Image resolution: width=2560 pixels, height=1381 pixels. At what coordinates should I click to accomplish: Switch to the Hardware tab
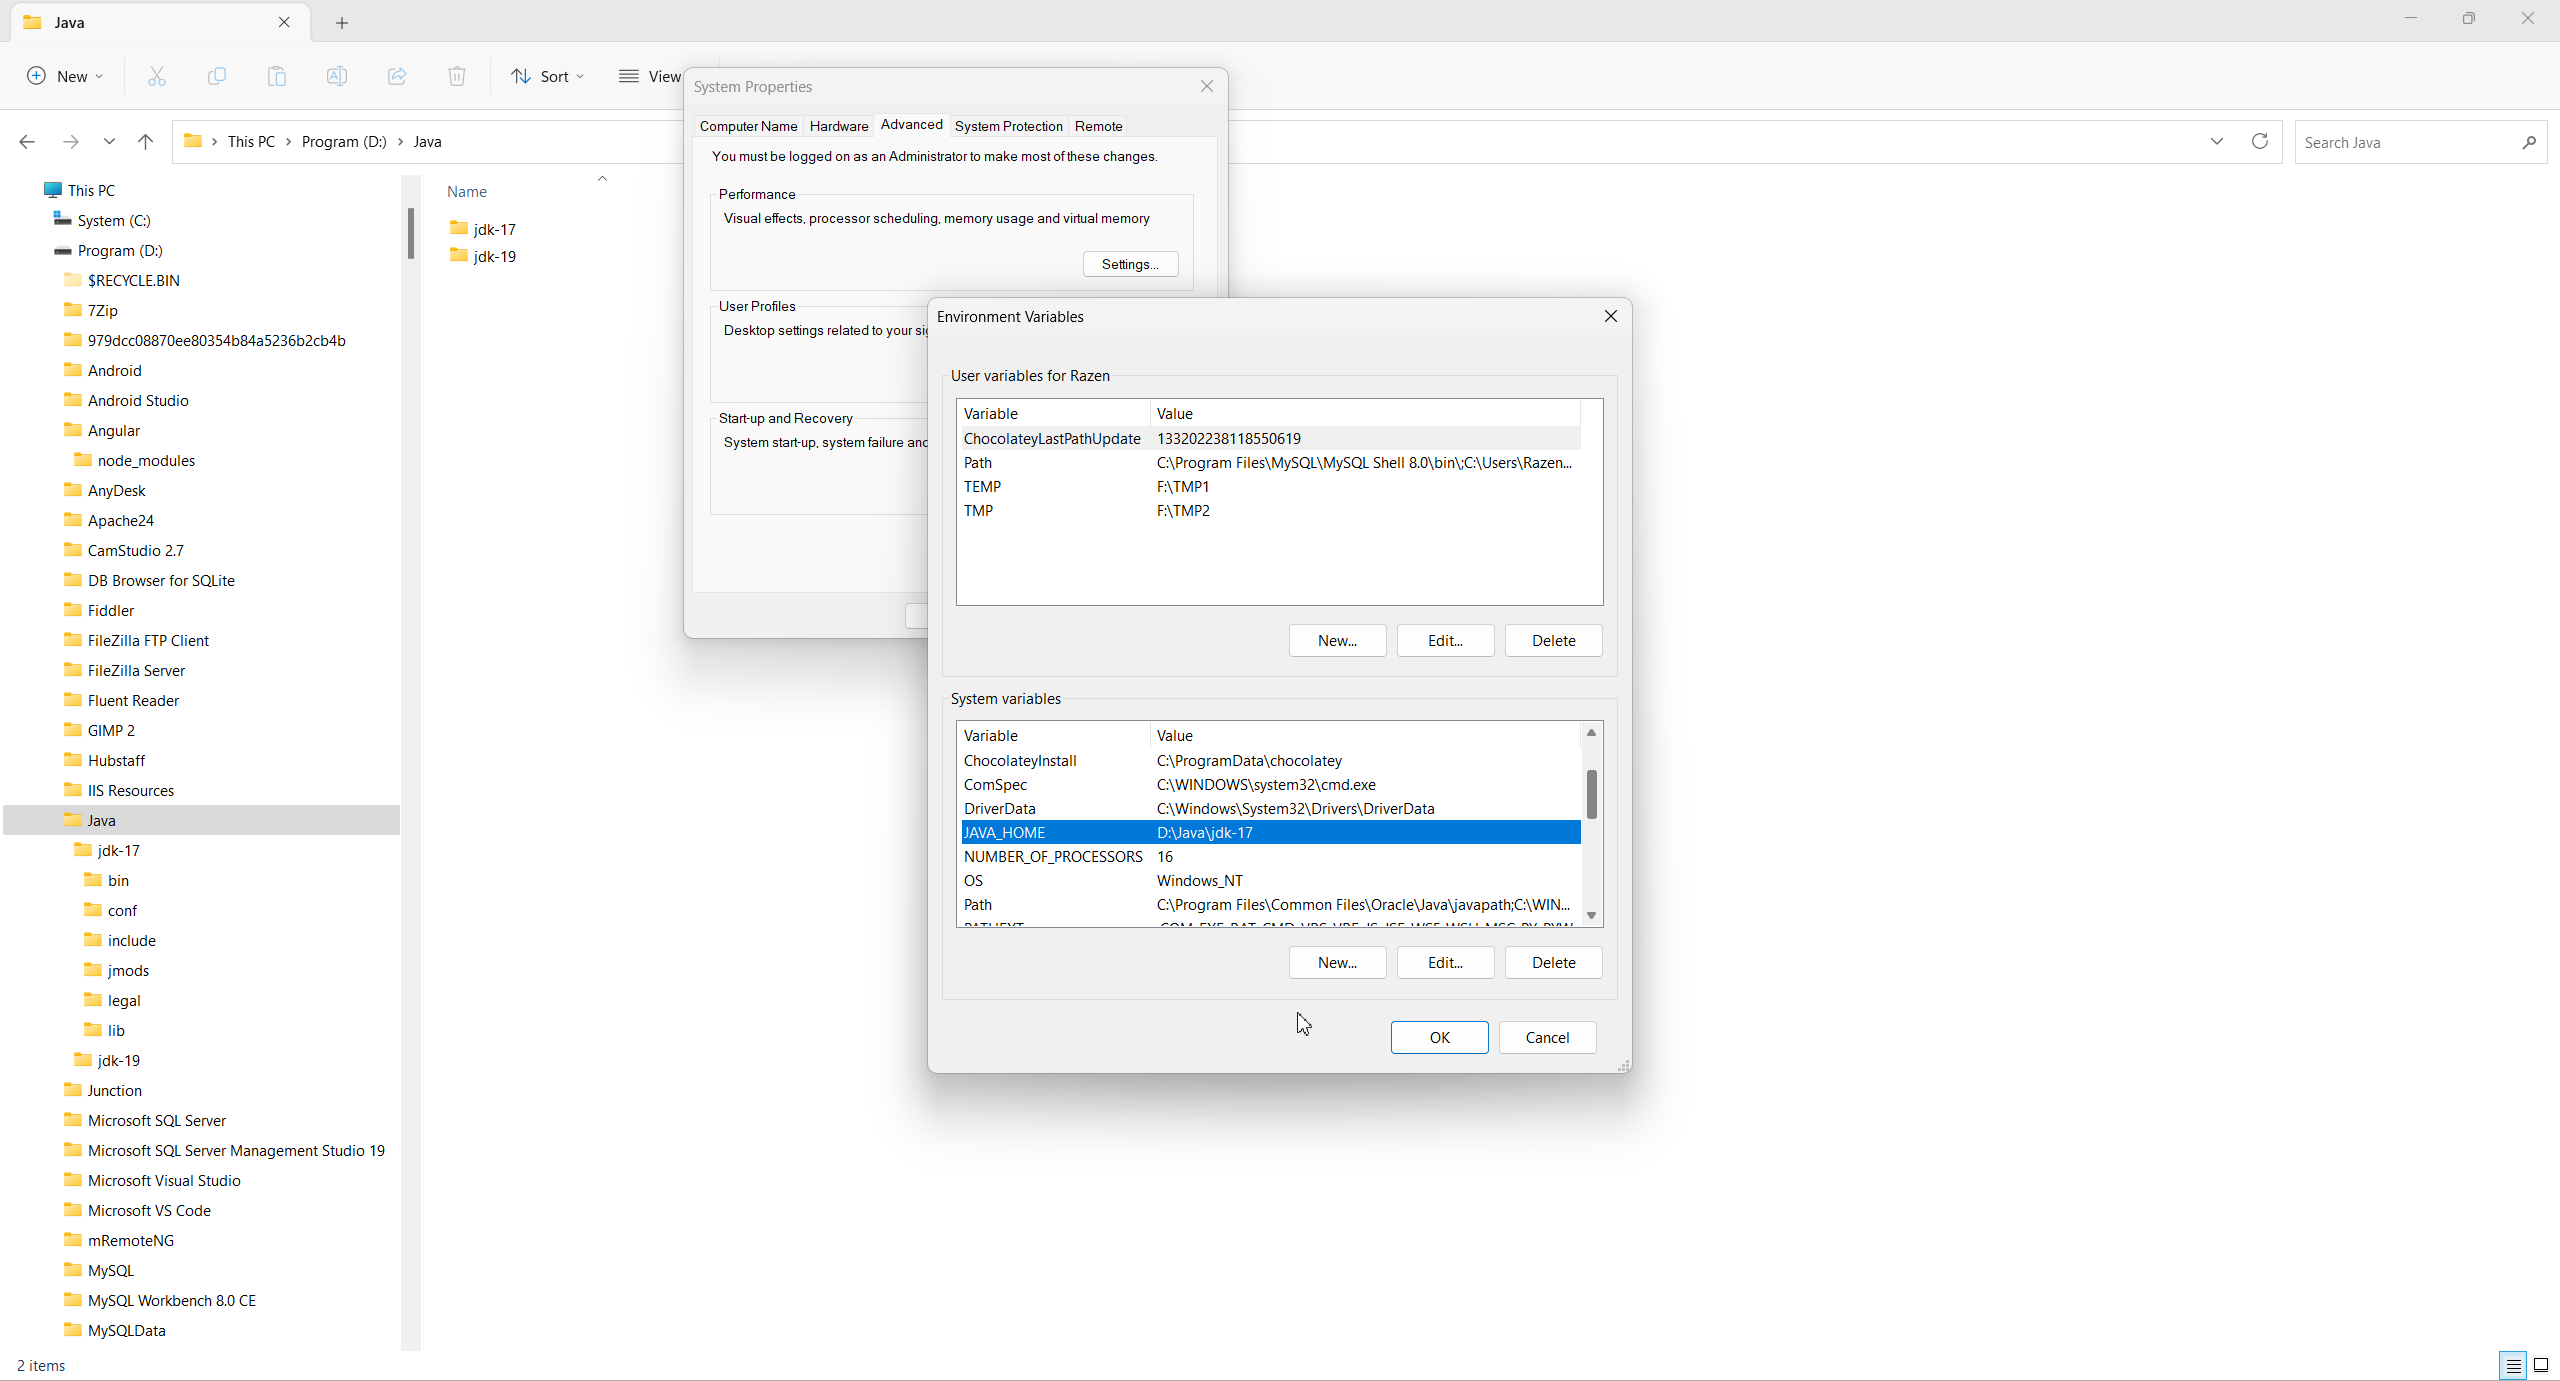(838, 126)
